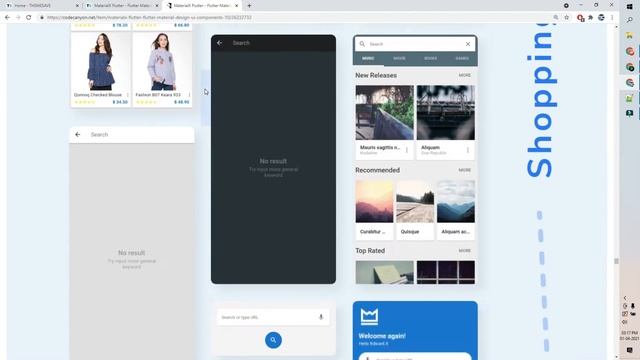Select the MOVIE tab
This screenshot has width=640, height=360.
coord(399,58)
